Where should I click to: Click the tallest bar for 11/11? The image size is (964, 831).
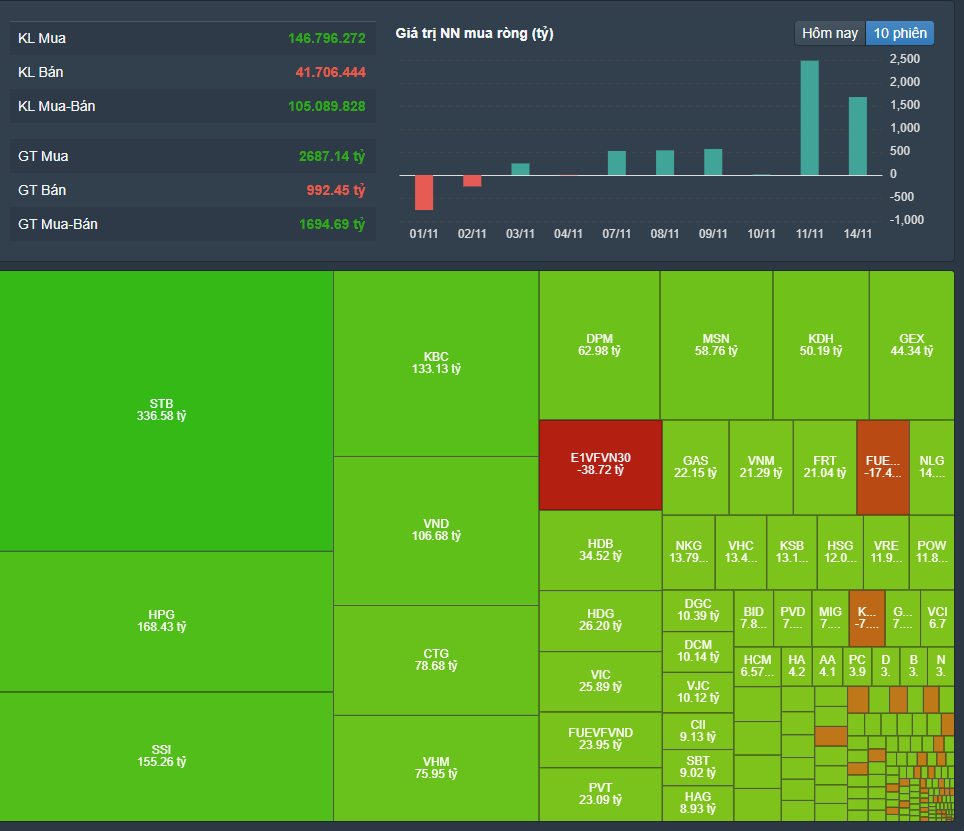pos(810,118)
